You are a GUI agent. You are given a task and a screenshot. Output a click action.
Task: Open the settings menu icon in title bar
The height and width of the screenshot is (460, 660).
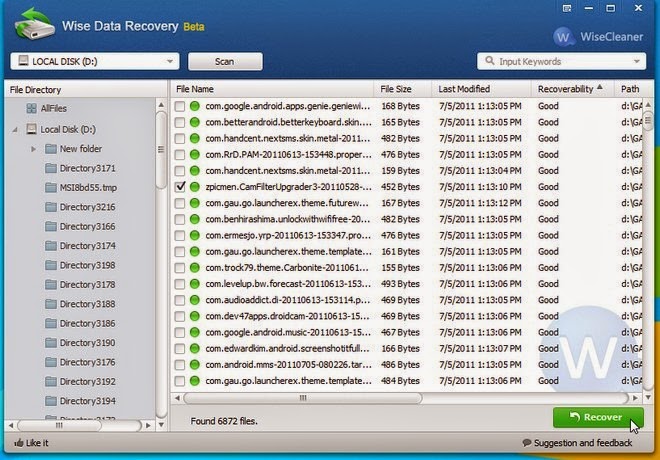pyautogui.click(x=567, y=8)
